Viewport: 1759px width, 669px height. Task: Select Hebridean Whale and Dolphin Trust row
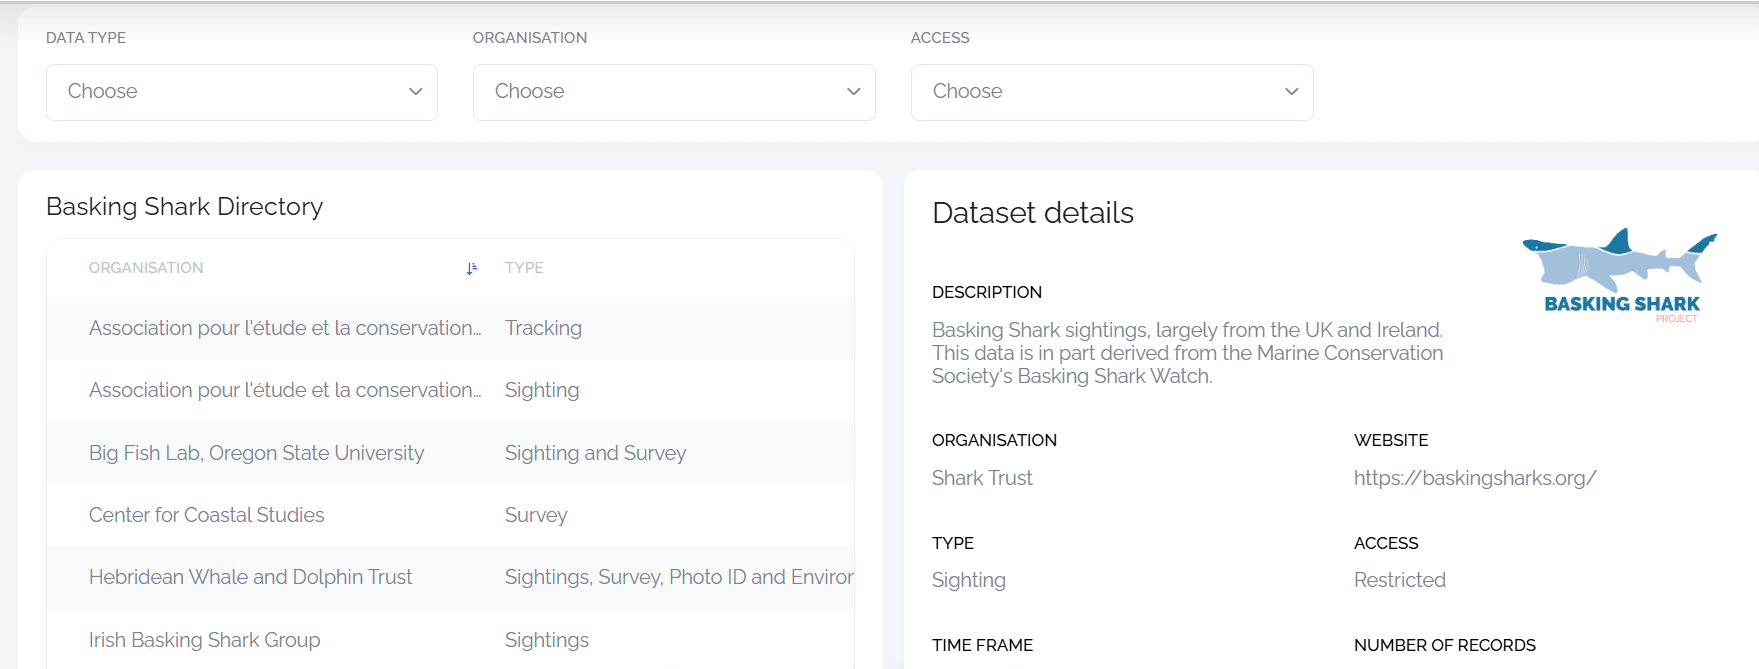click(x=450, y=577)
